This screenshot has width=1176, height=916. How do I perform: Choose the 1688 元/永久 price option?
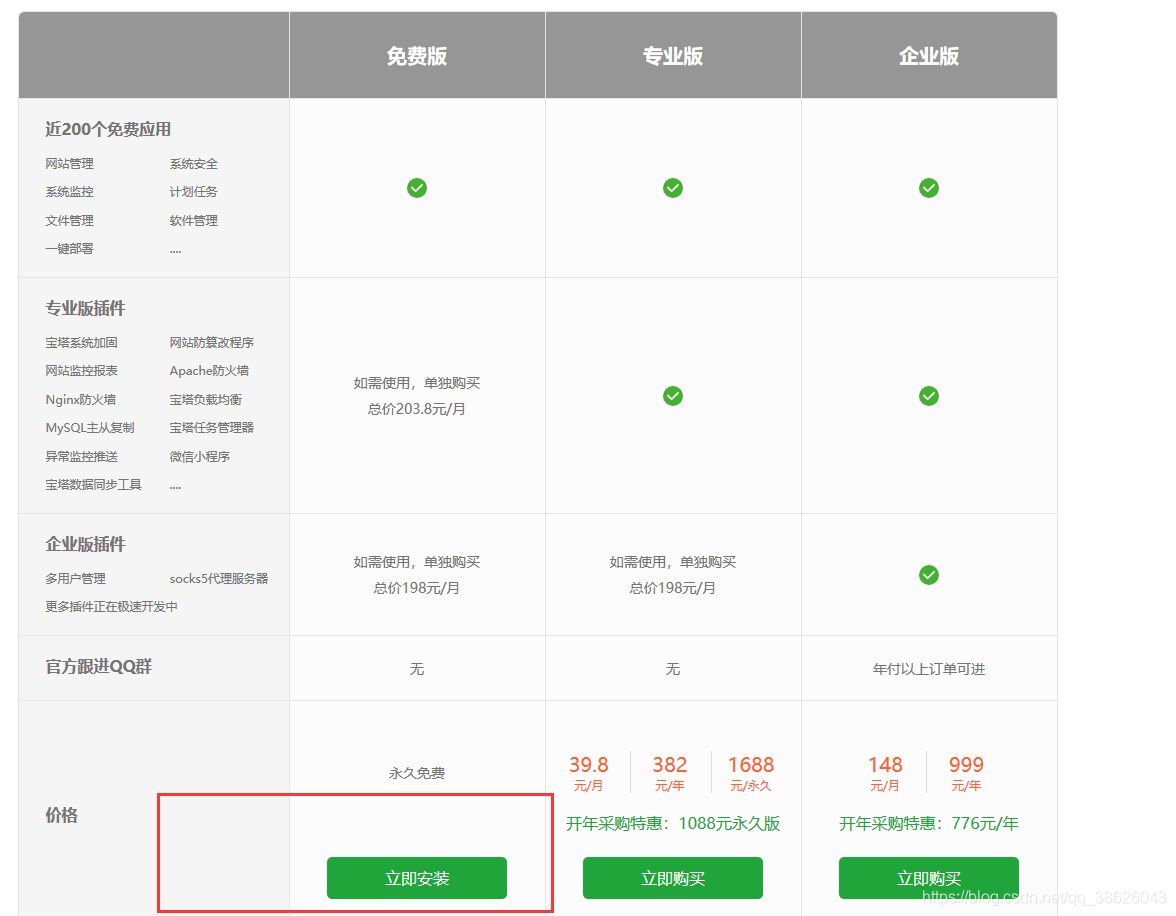(x=751, y=773)
